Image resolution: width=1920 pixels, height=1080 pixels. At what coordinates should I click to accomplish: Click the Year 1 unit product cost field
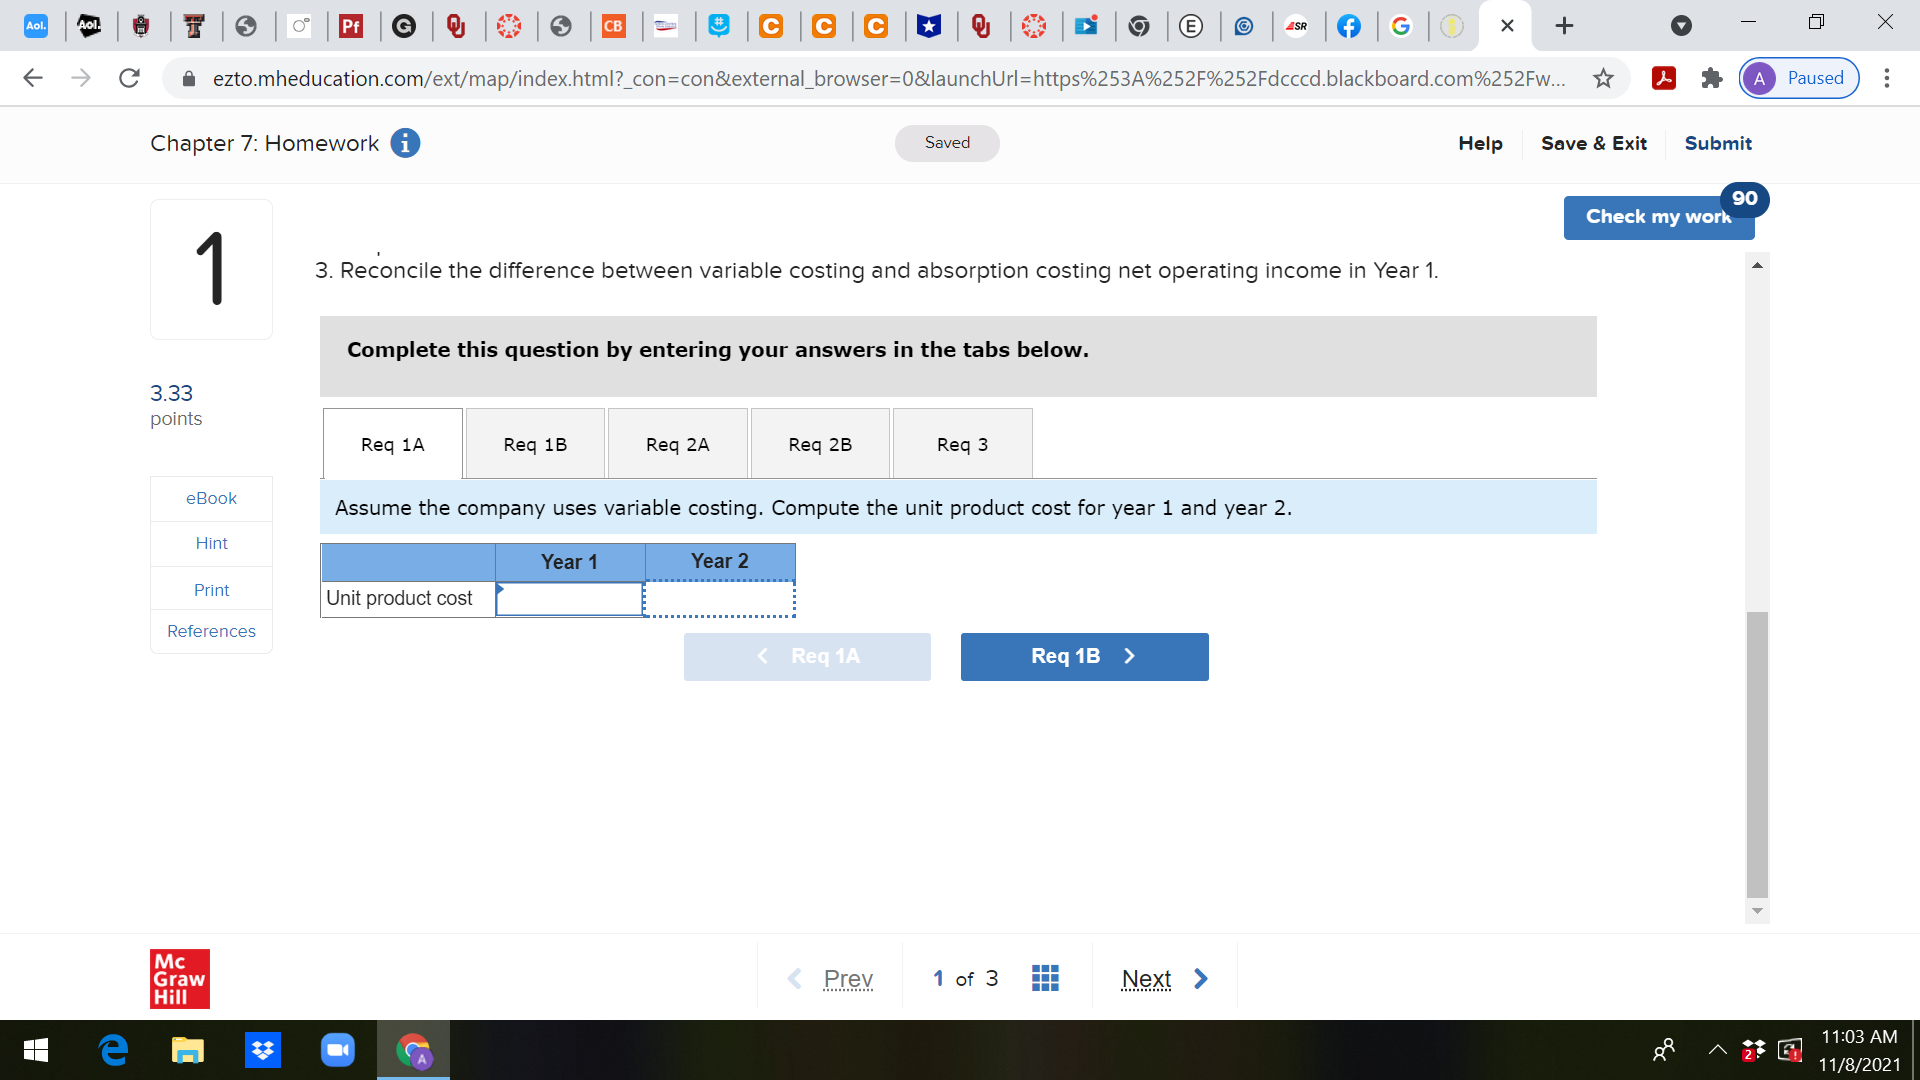click(568, 598)
